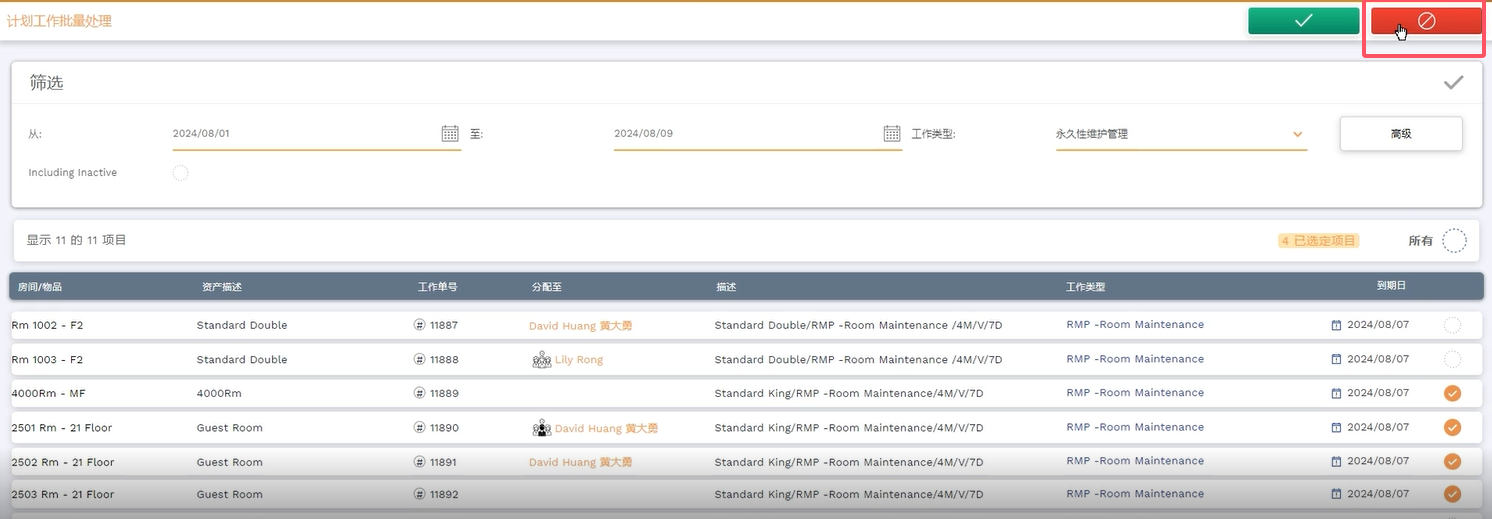Viewport: 1492px width, 519px height.
Task: Click due date calendar icon for 2503 Rm
Action: point(1336,494)
